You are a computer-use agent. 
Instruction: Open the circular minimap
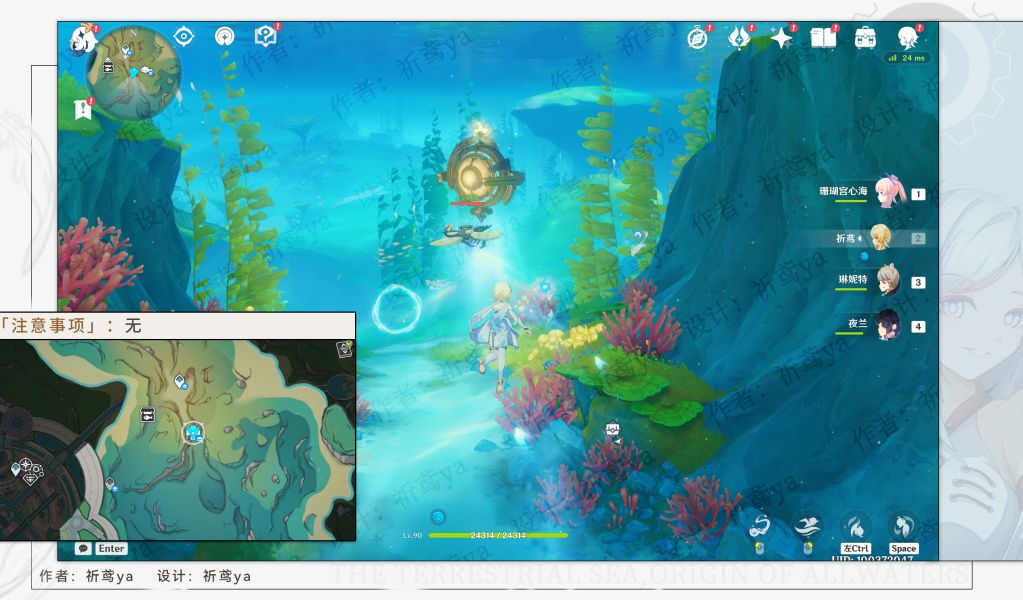134,72
